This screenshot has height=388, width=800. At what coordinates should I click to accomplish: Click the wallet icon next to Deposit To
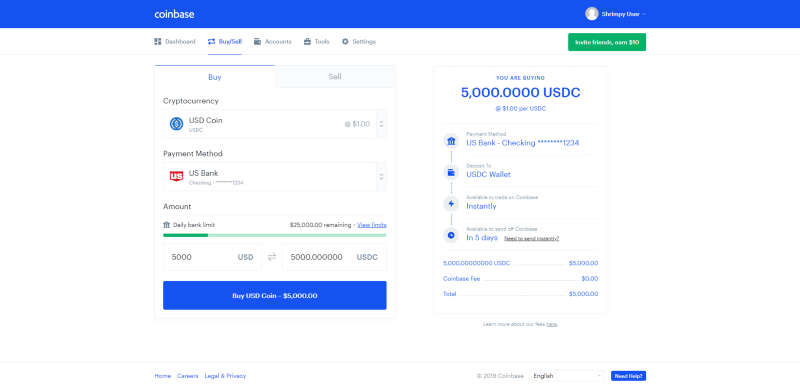click(451, 173)
